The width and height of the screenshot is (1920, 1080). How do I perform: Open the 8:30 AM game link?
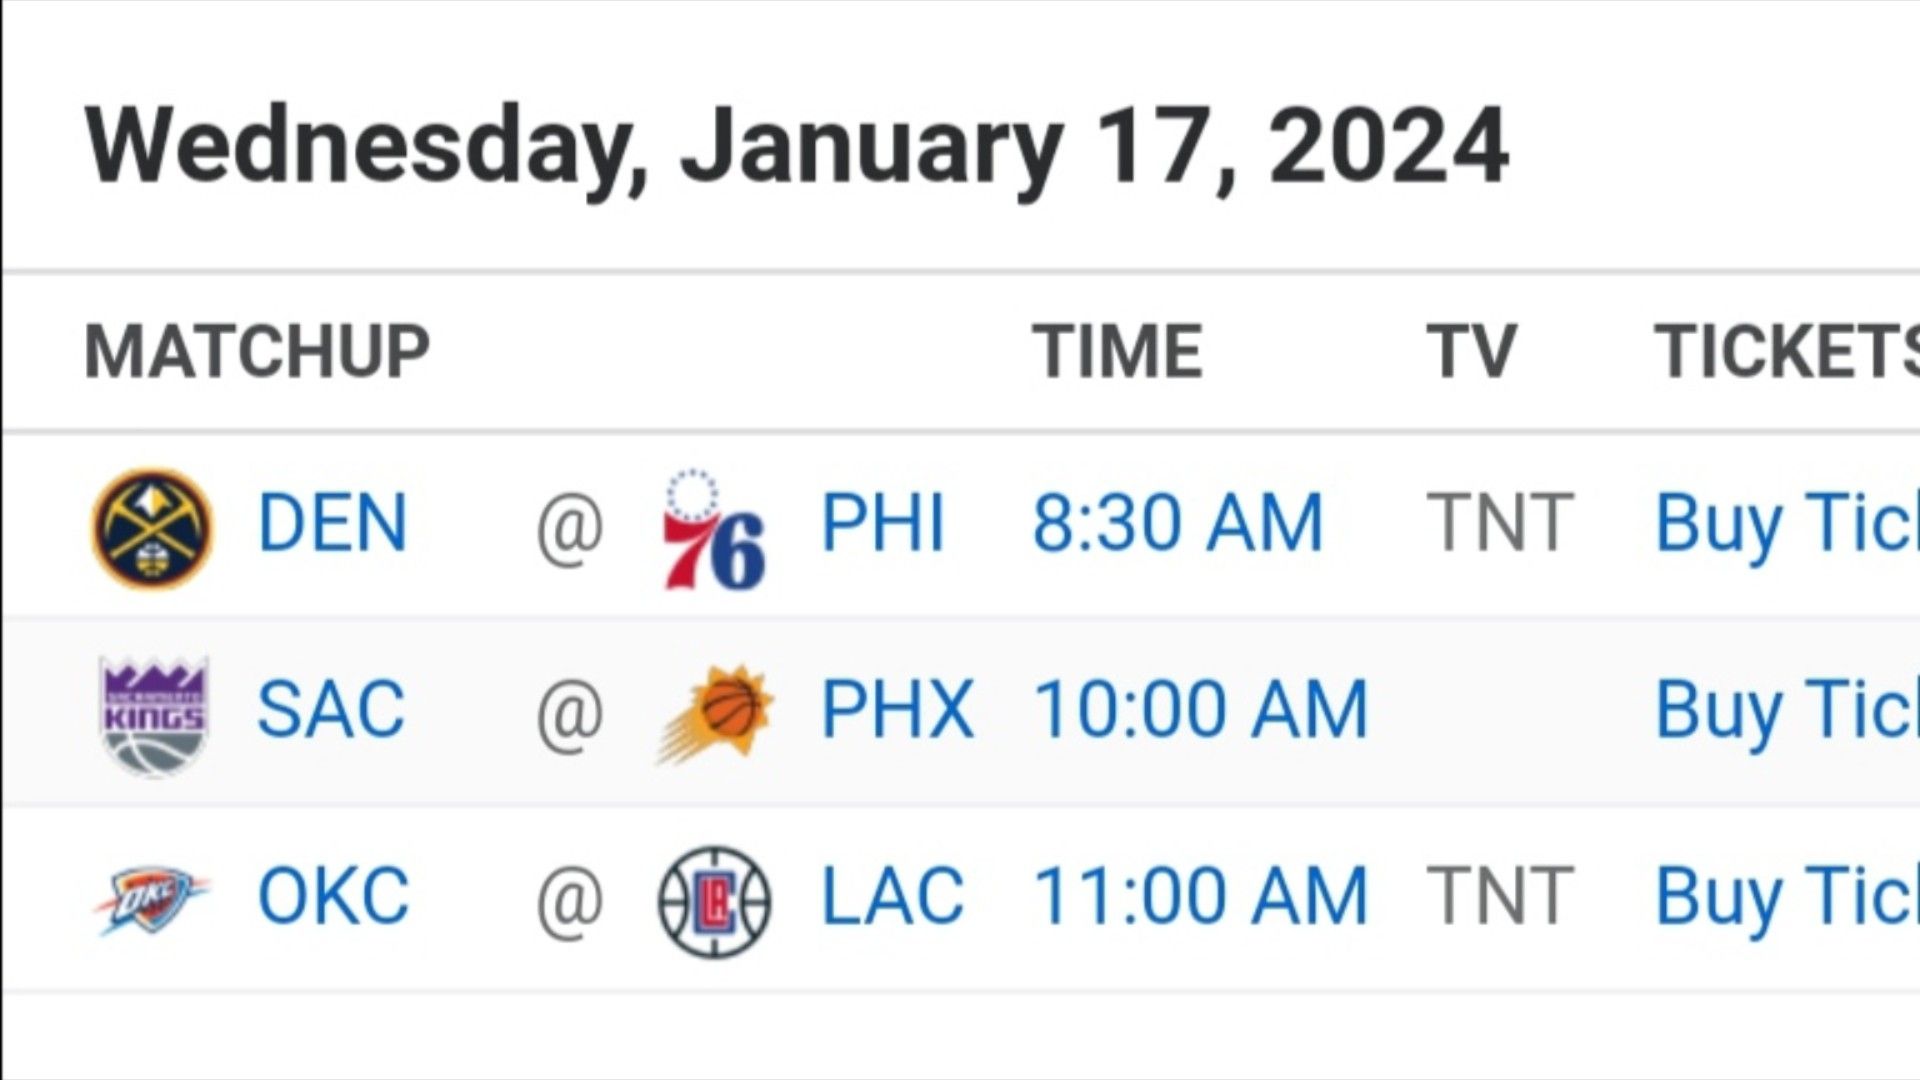tap(1178, 523)
